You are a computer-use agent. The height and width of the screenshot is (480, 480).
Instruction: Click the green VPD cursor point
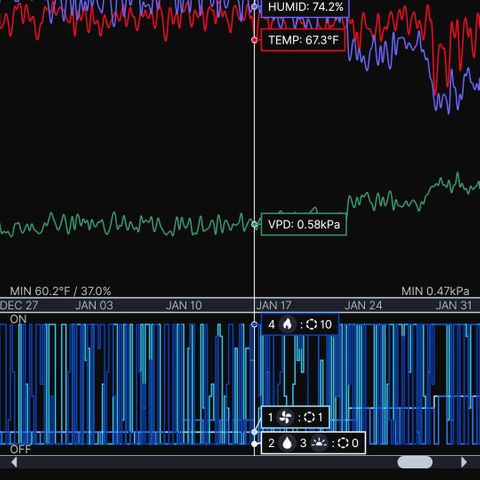tap(254, 225)
